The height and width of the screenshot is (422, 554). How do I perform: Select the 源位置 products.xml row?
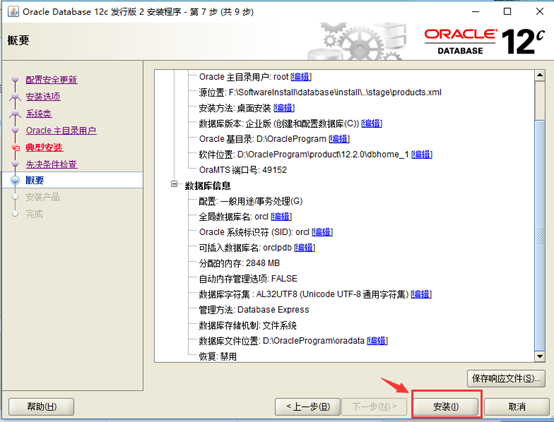pos(320,92)
